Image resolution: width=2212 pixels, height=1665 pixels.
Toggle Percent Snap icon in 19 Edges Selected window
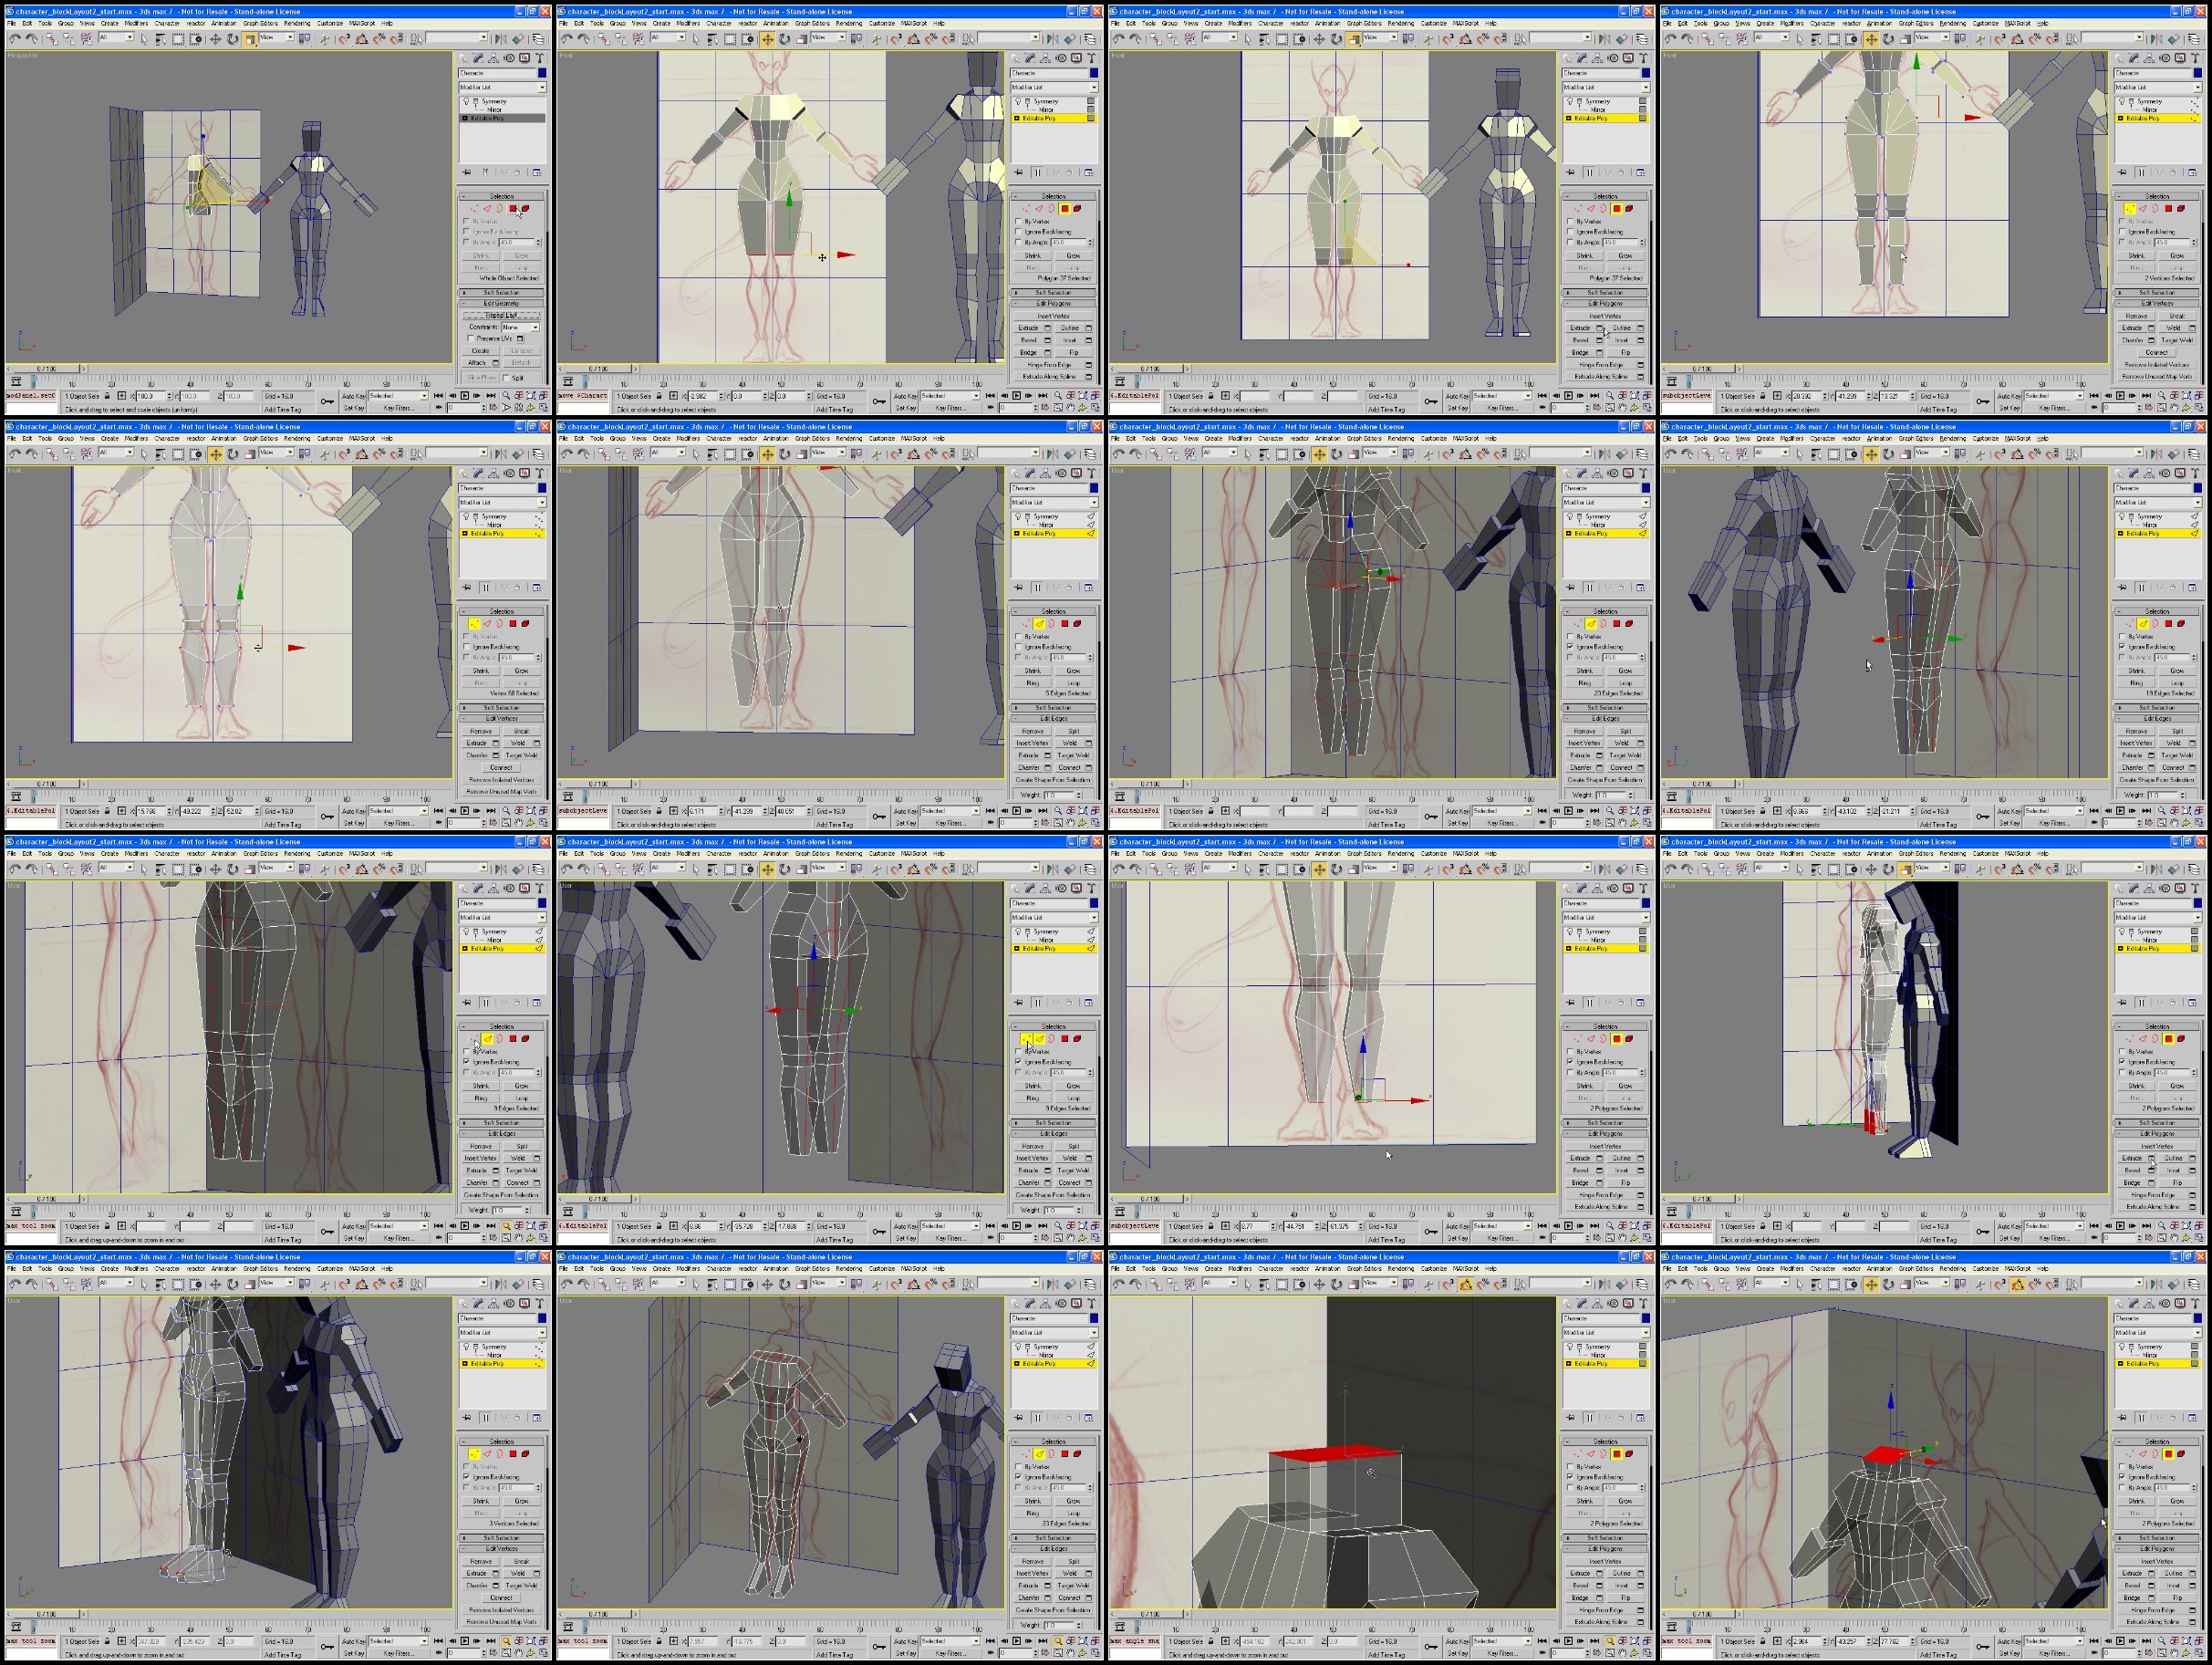2034,454
